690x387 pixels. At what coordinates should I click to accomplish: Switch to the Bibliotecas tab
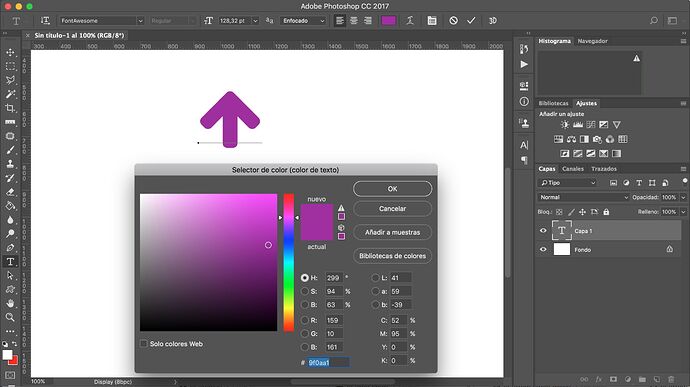554,103
